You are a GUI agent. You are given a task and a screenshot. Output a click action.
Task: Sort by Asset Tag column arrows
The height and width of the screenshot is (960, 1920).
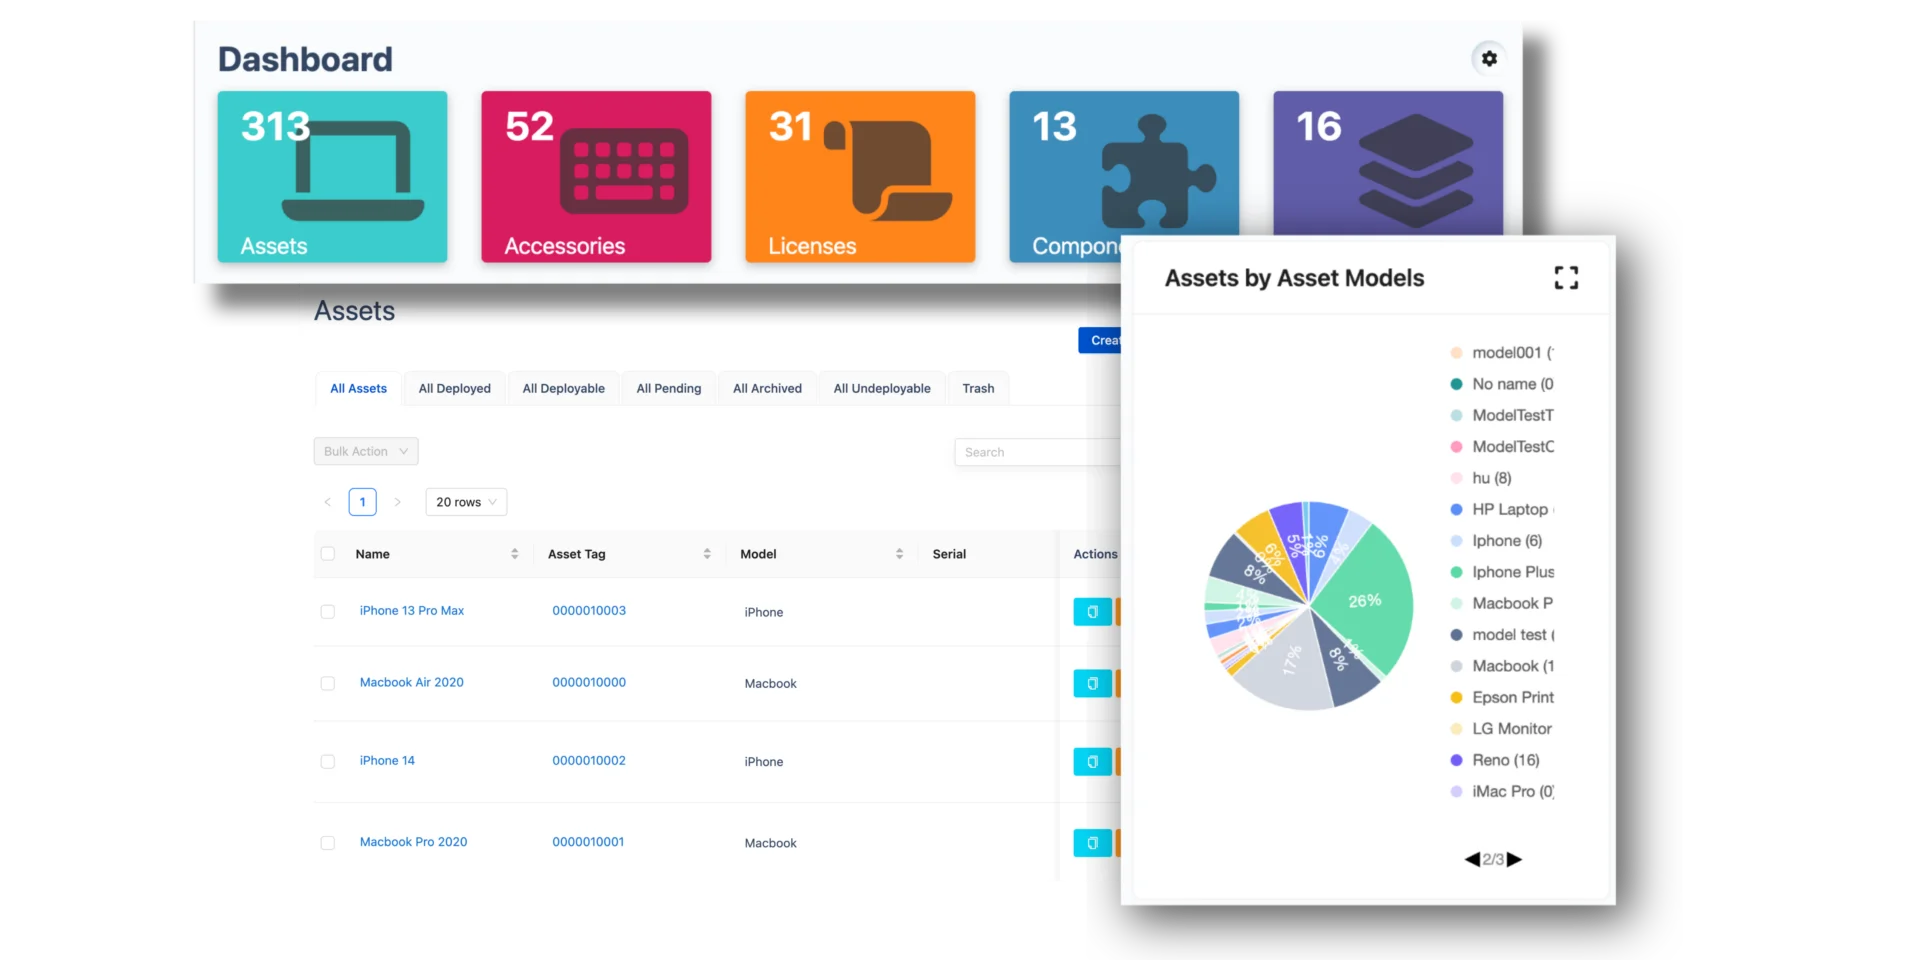click(x=707, y=554)
